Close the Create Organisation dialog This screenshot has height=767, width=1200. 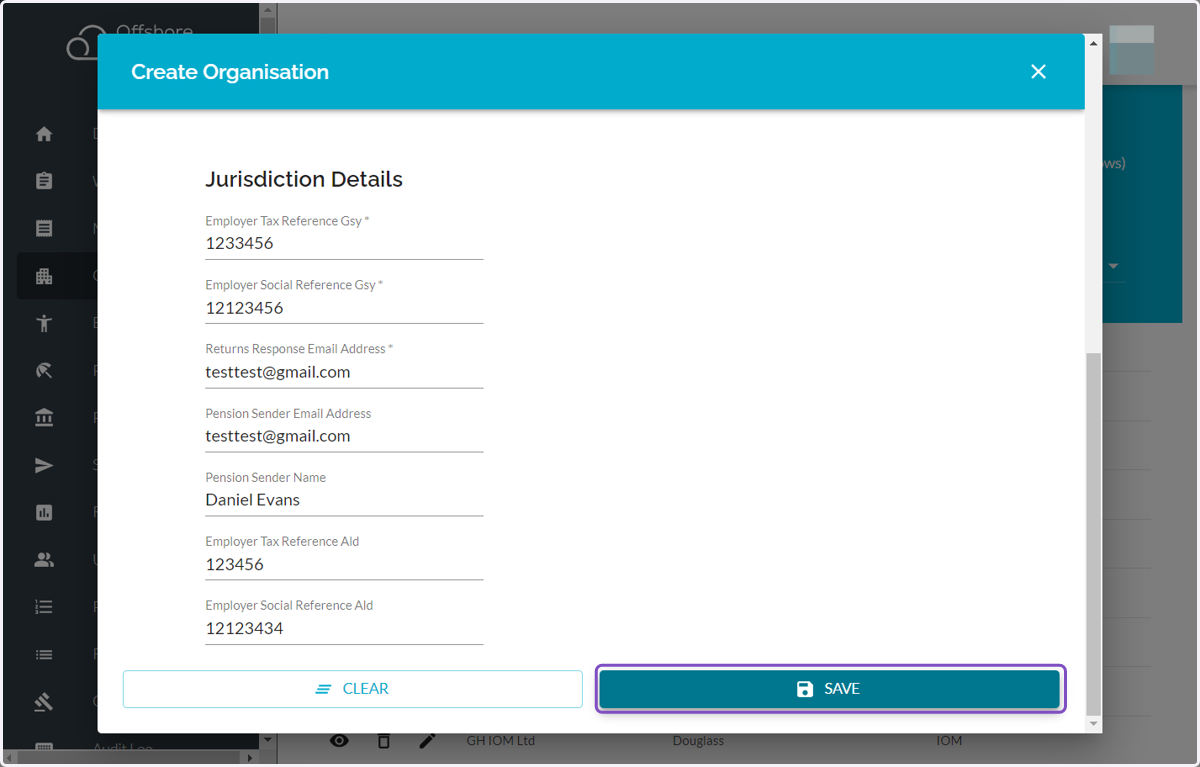[1038, 72]
